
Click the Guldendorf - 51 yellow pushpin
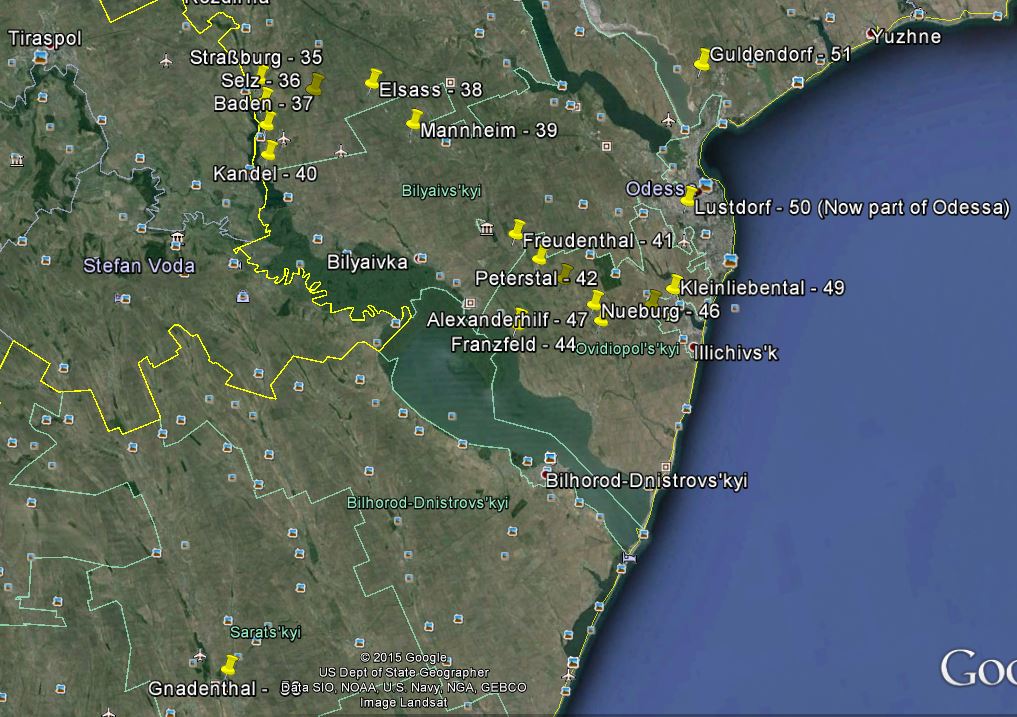[703, 58]
